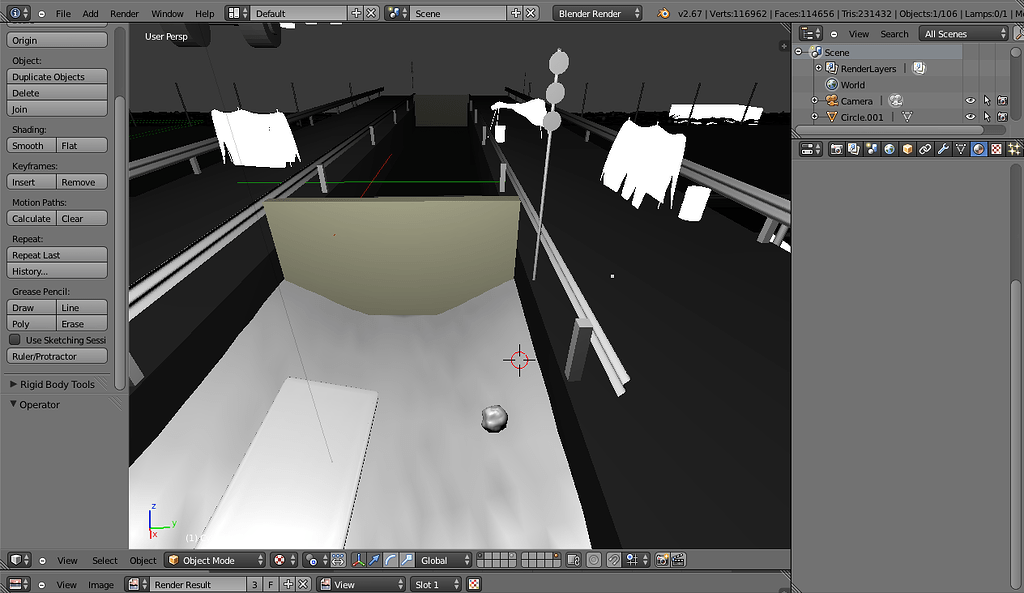Image resolution: width=1024 pixels, height=593 pixels.
Task: Toggle Circle.001 selectability arrow
Action: coord(987,117)
